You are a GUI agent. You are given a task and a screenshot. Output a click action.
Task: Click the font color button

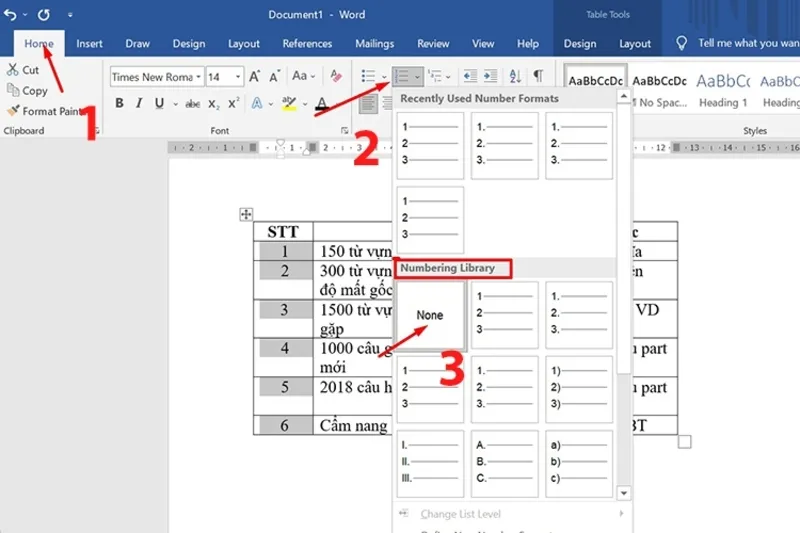pyautogui.click(x=322, y=103)
